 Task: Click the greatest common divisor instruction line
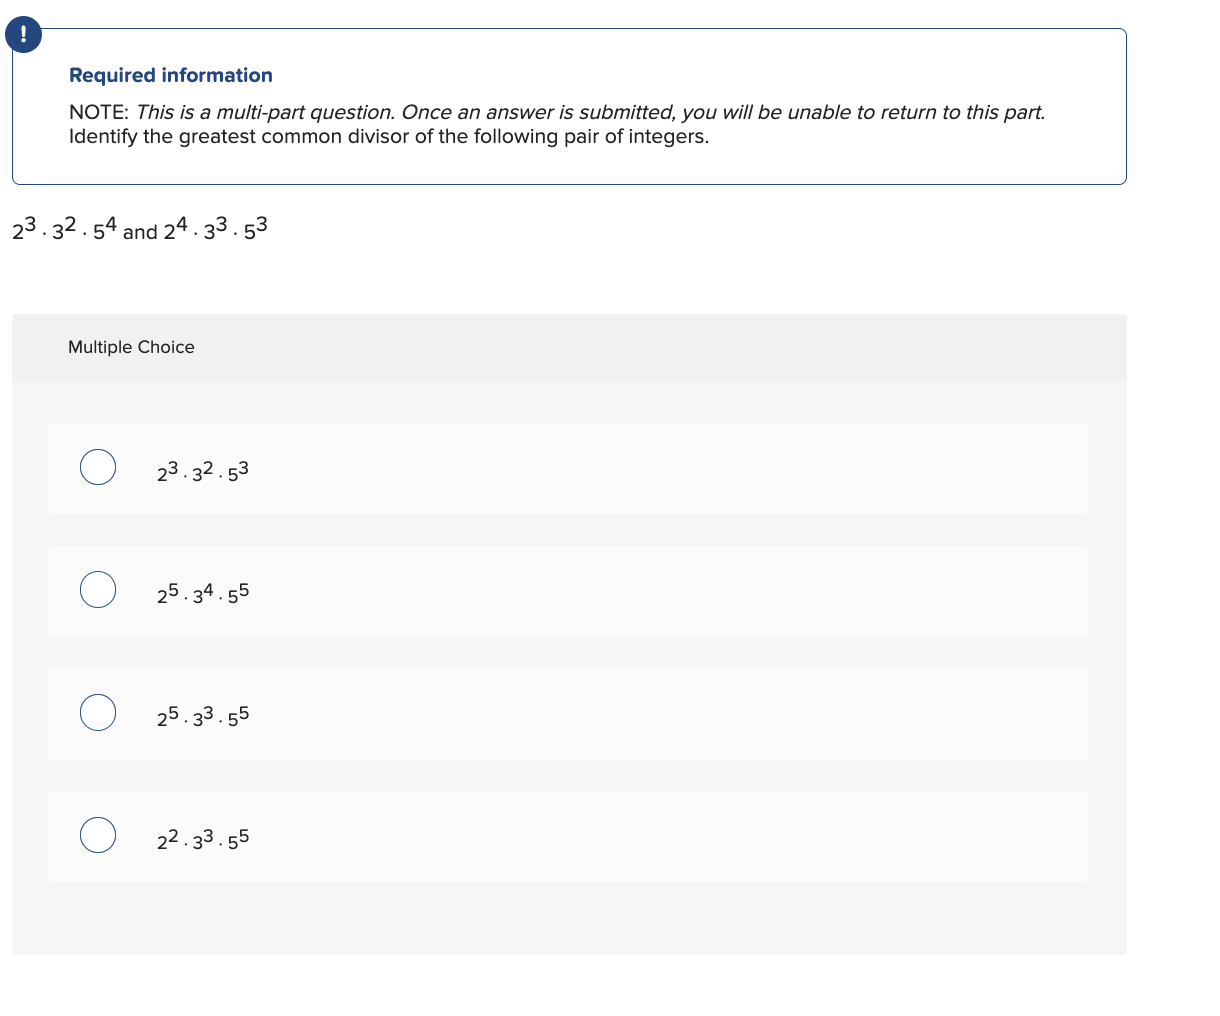[388, 136]
